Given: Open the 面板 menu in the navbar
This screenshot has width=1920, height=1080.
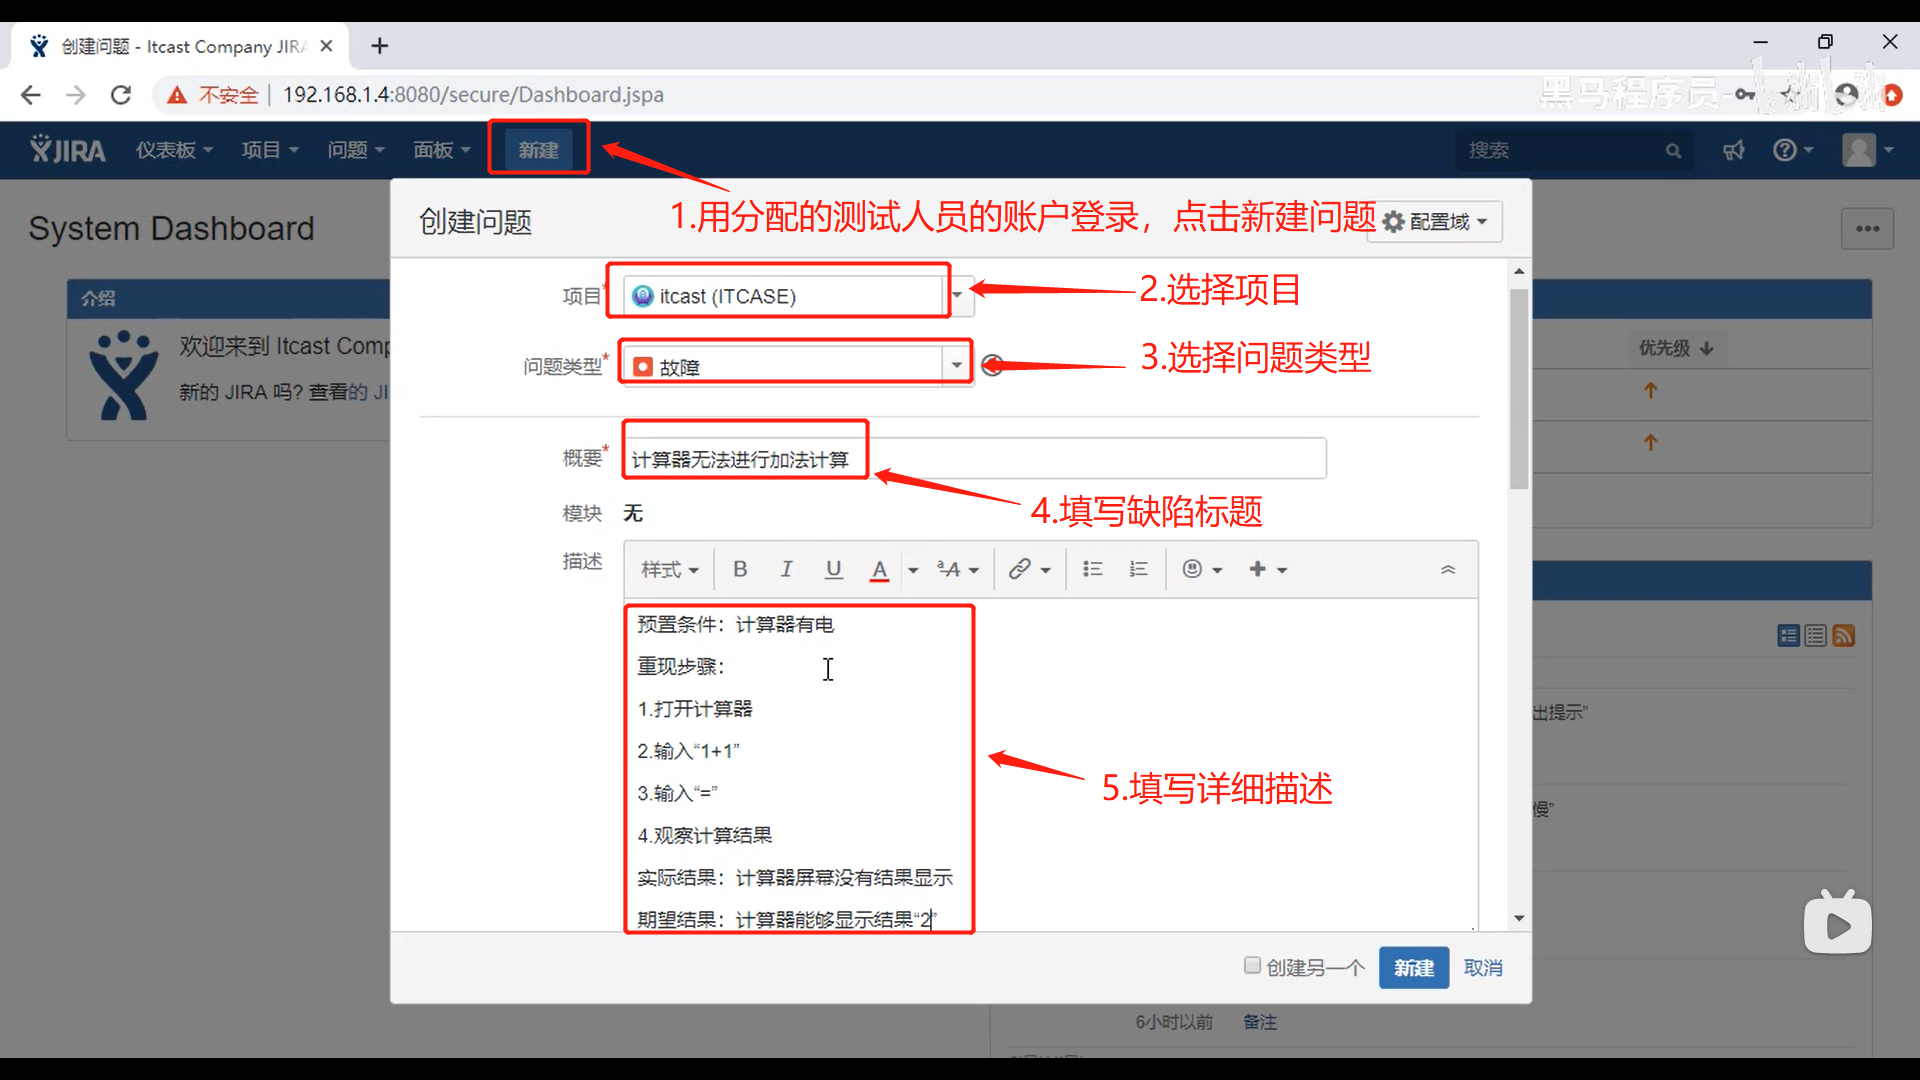Looking at the screenshot, I should [441, 150].
